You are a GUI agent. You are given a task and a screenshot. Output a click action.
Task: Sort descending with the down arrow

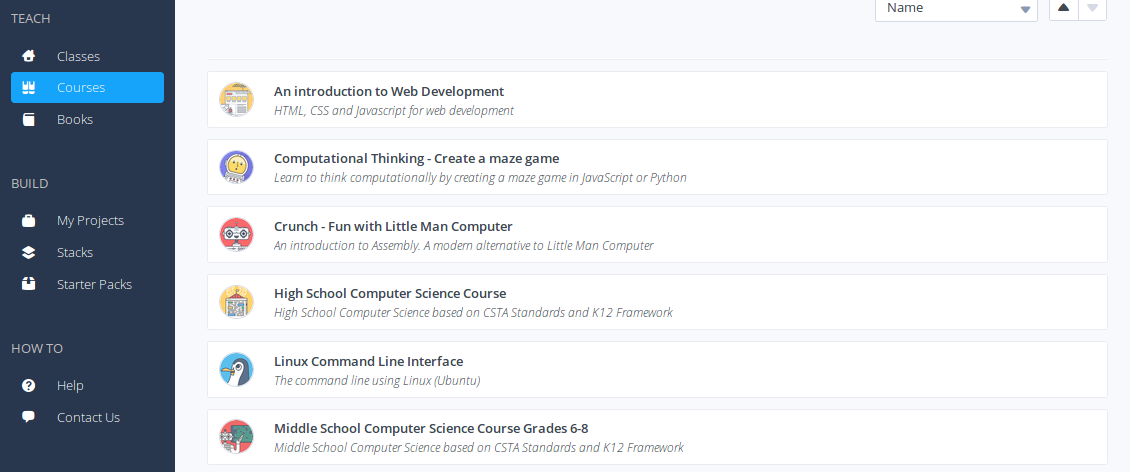click(1093, 8)
